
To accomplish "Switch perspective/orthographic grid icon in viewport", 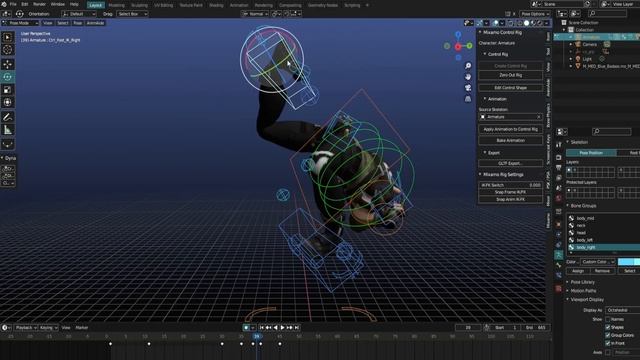I will tap(468, 99).
